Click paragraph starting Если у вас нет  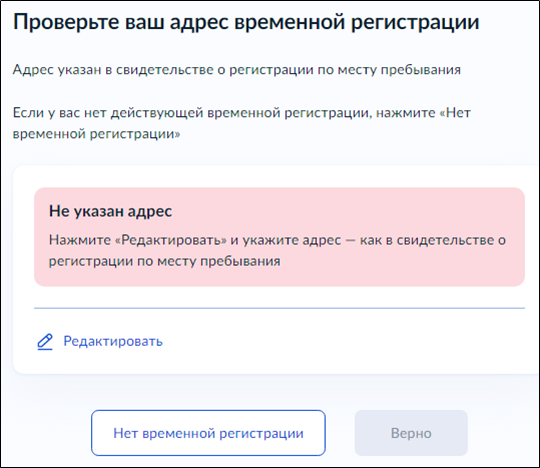242,123
